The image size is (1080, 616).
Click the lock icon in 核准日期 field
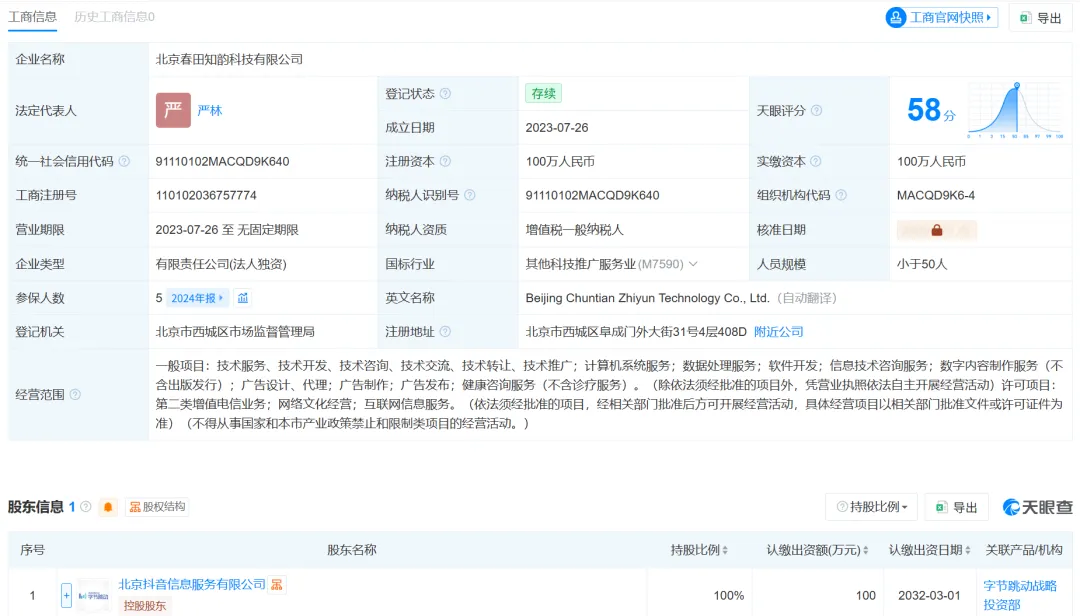pyautogui.click(x=937, y=230)
